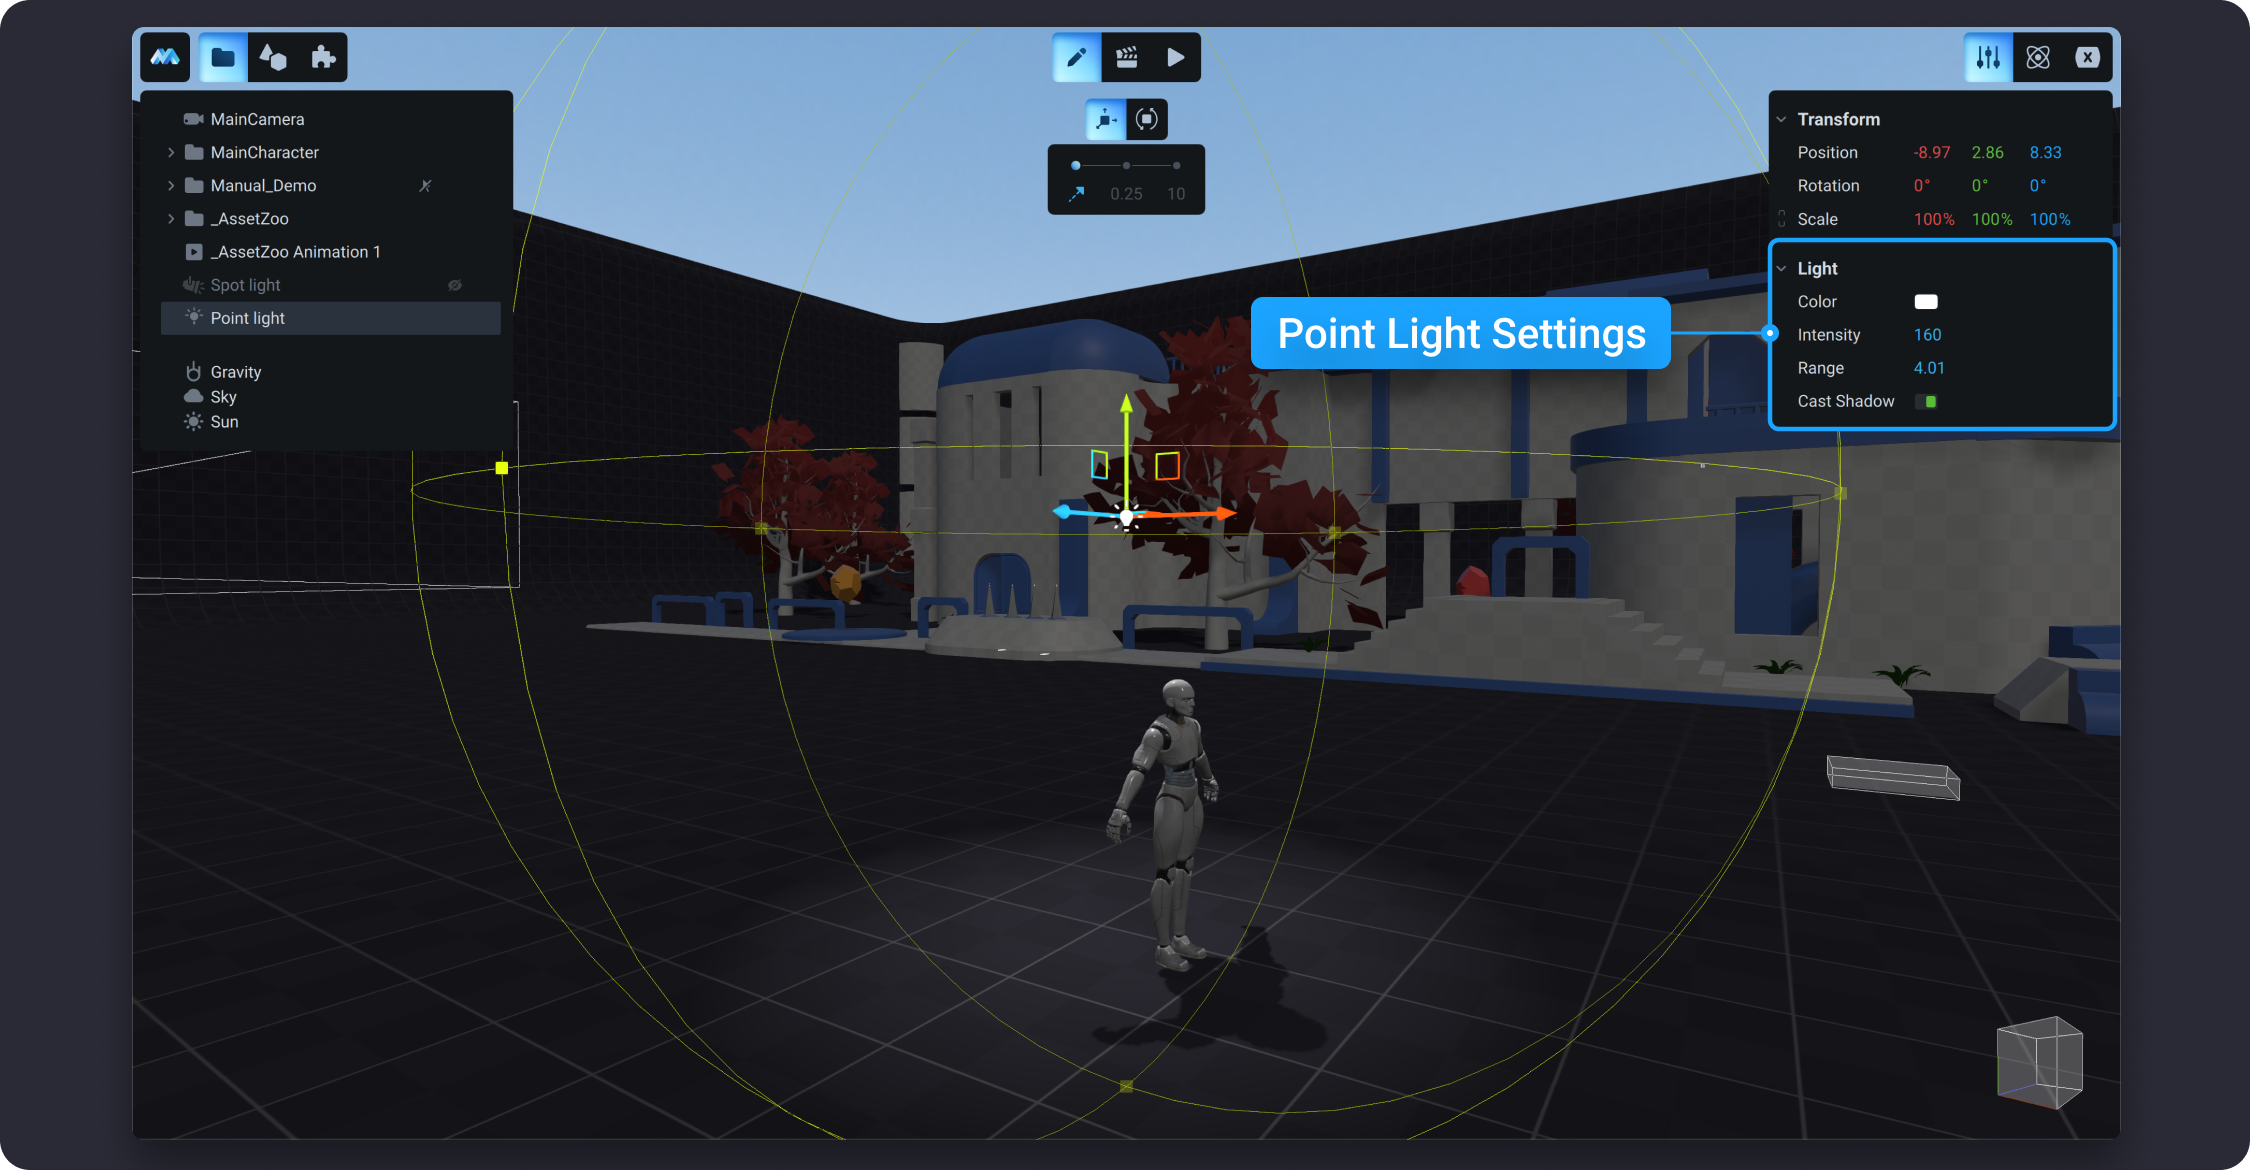Toggle the Manual_Demo pin icon
Image resolution: width=2250 pixels, height=1170 pixels.
point(425,185)
